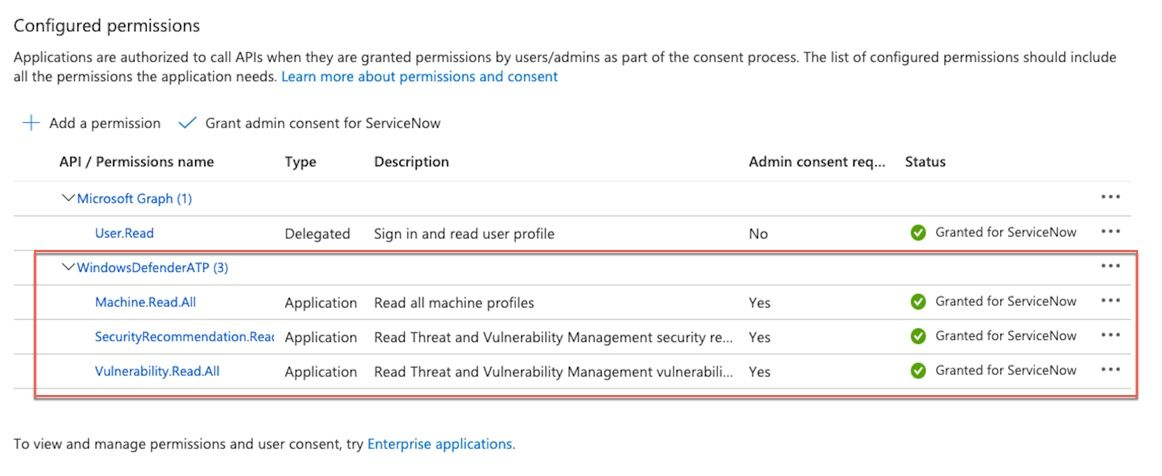Click the checkmark icon beside Grant admin consent

point(187,123)
